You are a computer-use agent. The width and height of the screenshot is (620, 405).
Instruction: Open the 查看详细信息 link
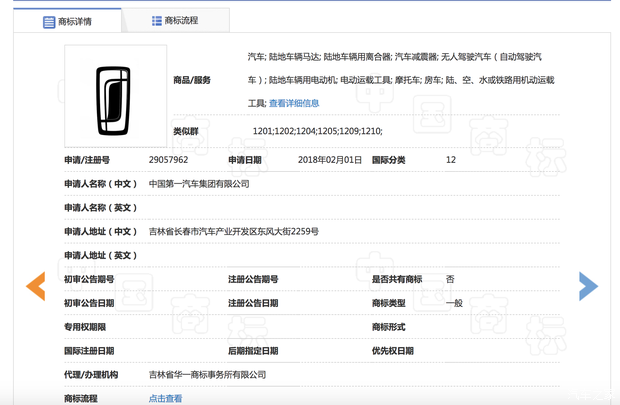(x=294, y=103)
